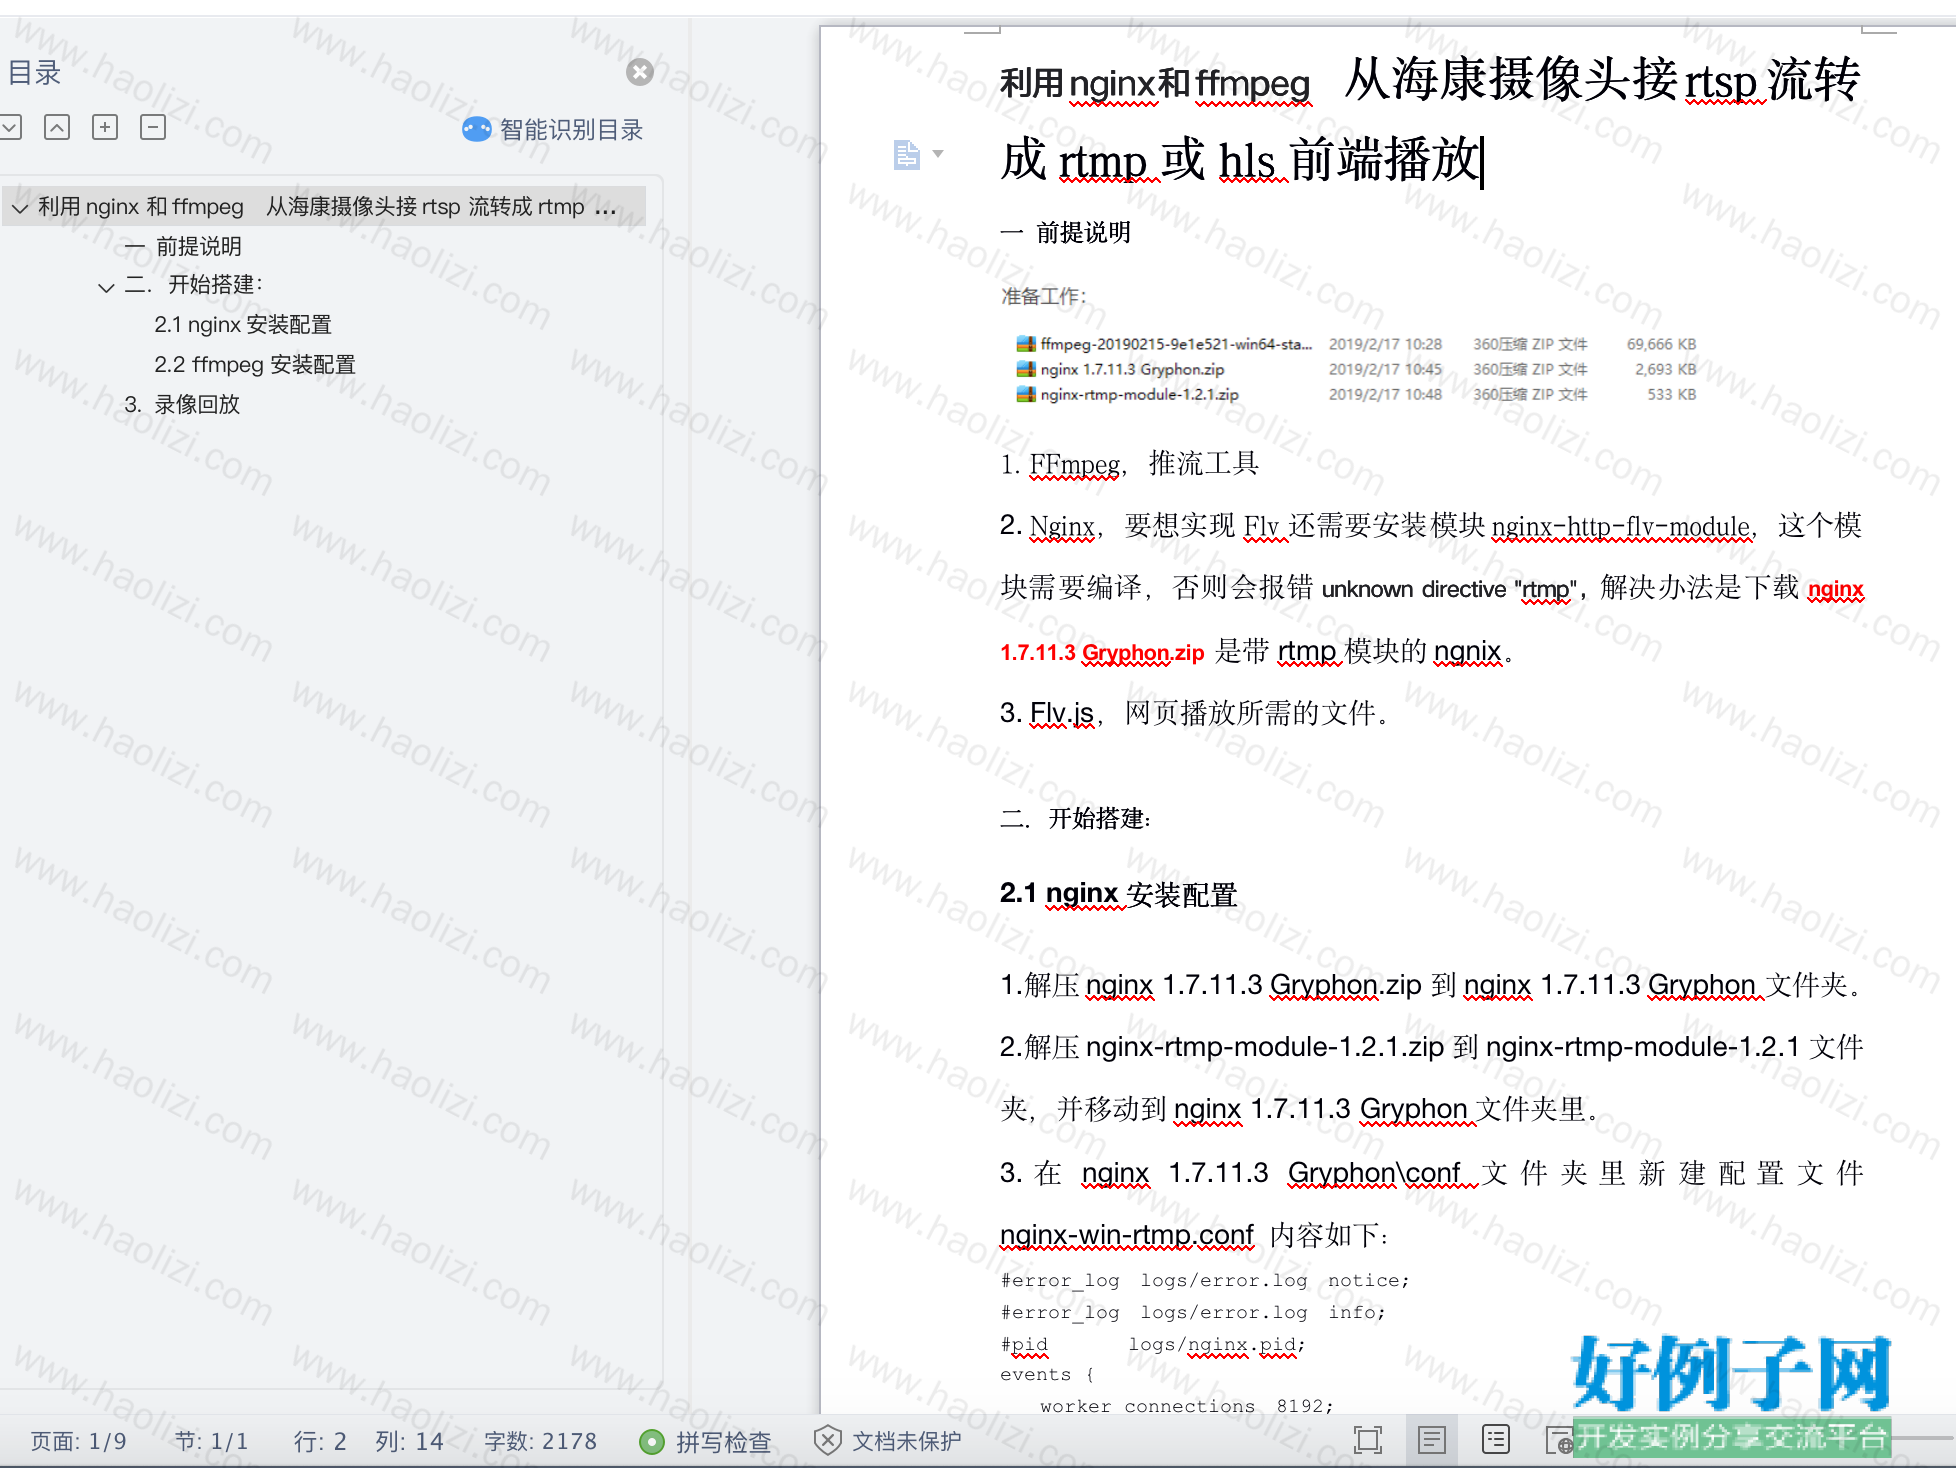Click the embedded zip file list image

[1356, 369]
